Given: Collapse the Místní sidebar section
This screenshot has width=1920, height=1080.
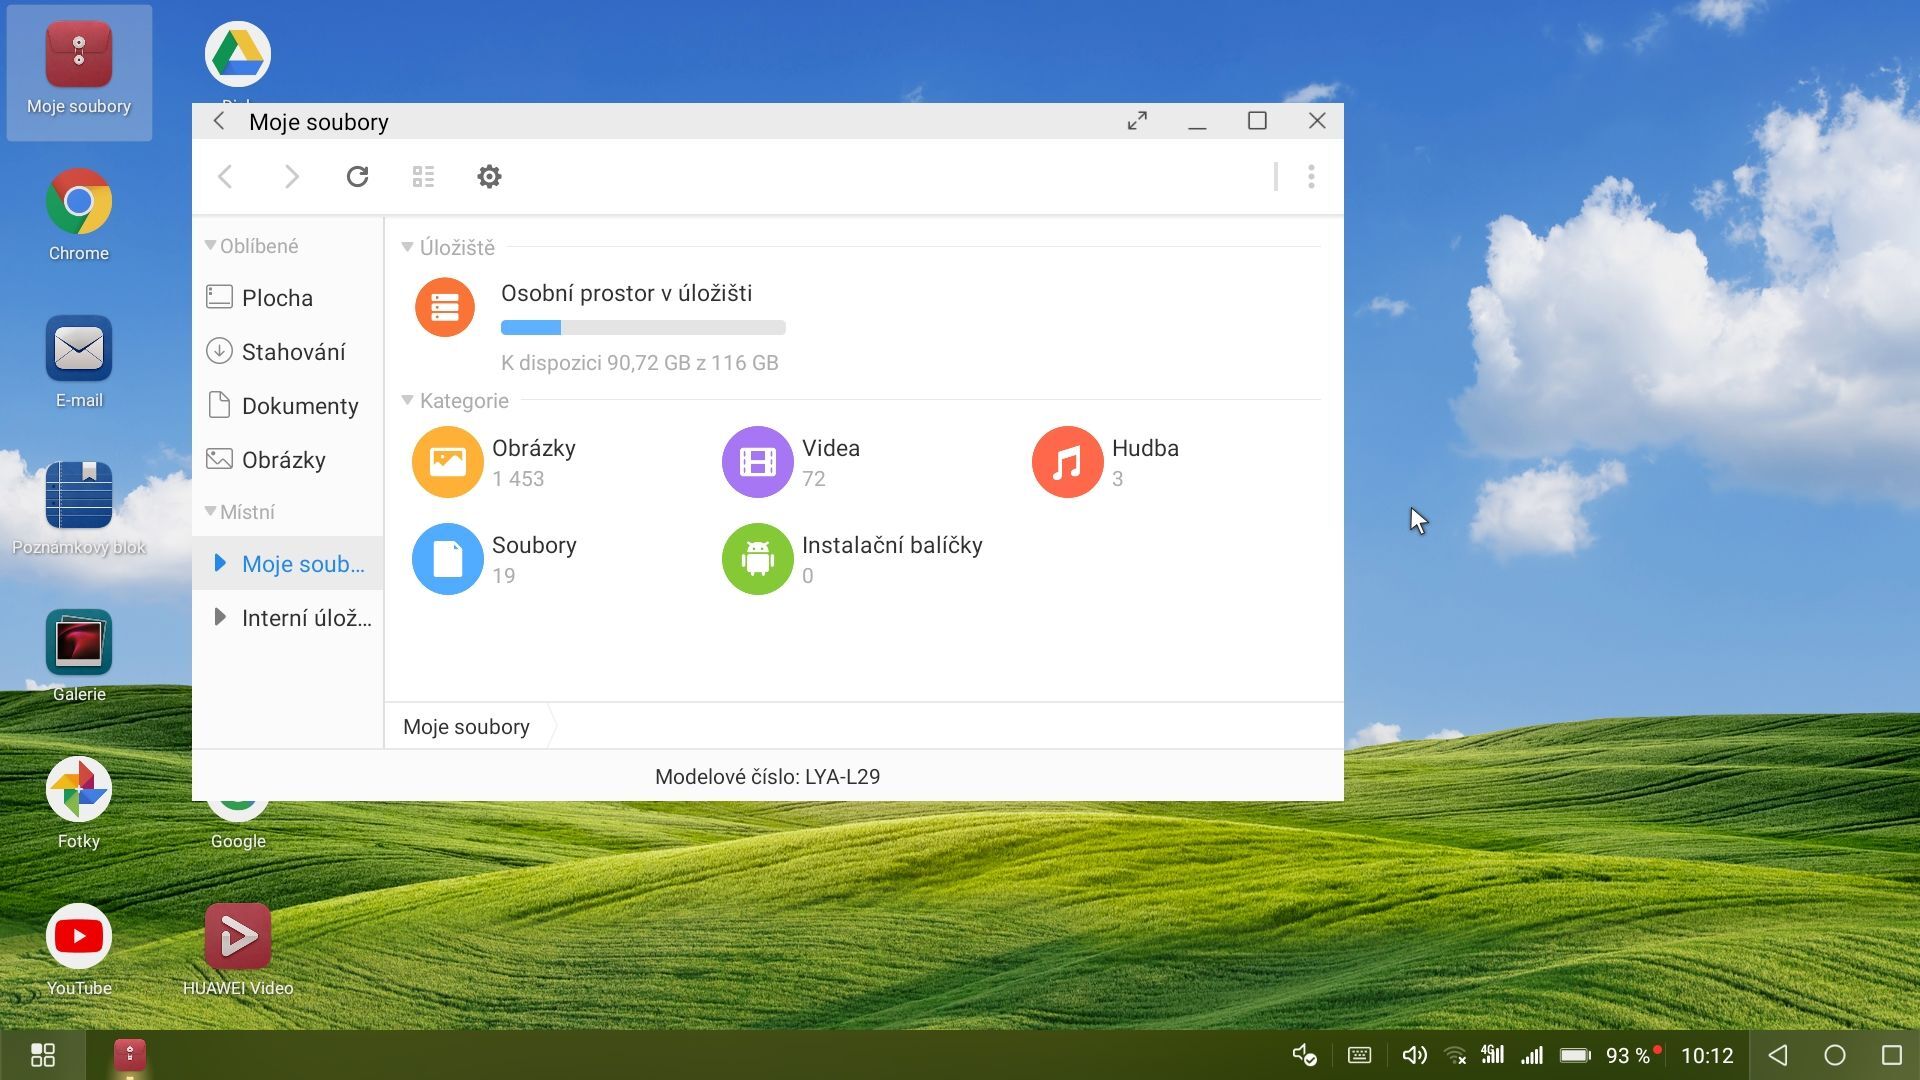Looking at the screenshot, I should [210, 512].
